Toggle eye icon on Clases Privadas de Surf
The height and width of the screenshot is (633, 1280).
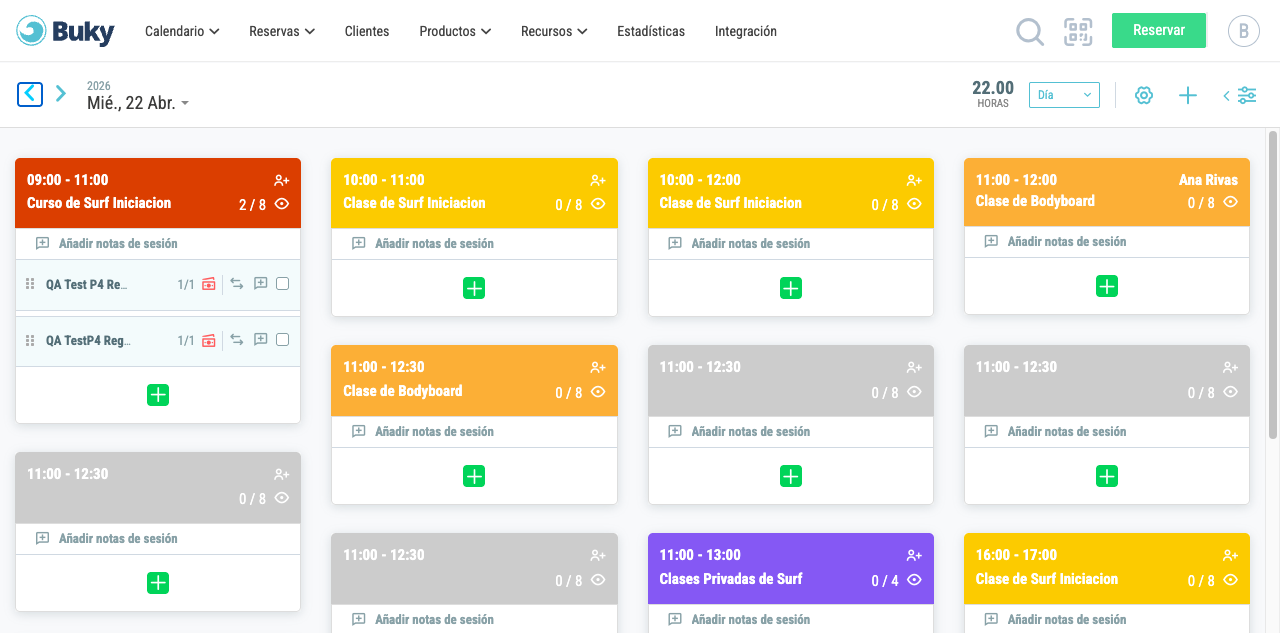914,580
